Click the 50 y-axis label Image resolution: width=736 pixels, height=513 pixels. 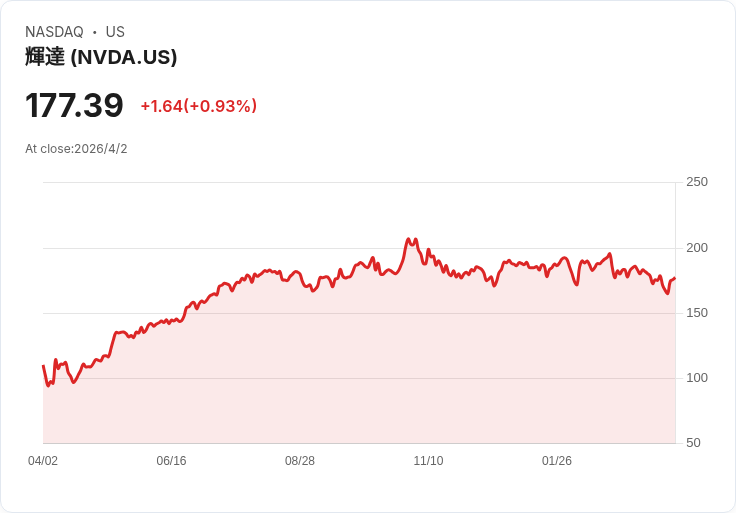[x=692, y=443]
